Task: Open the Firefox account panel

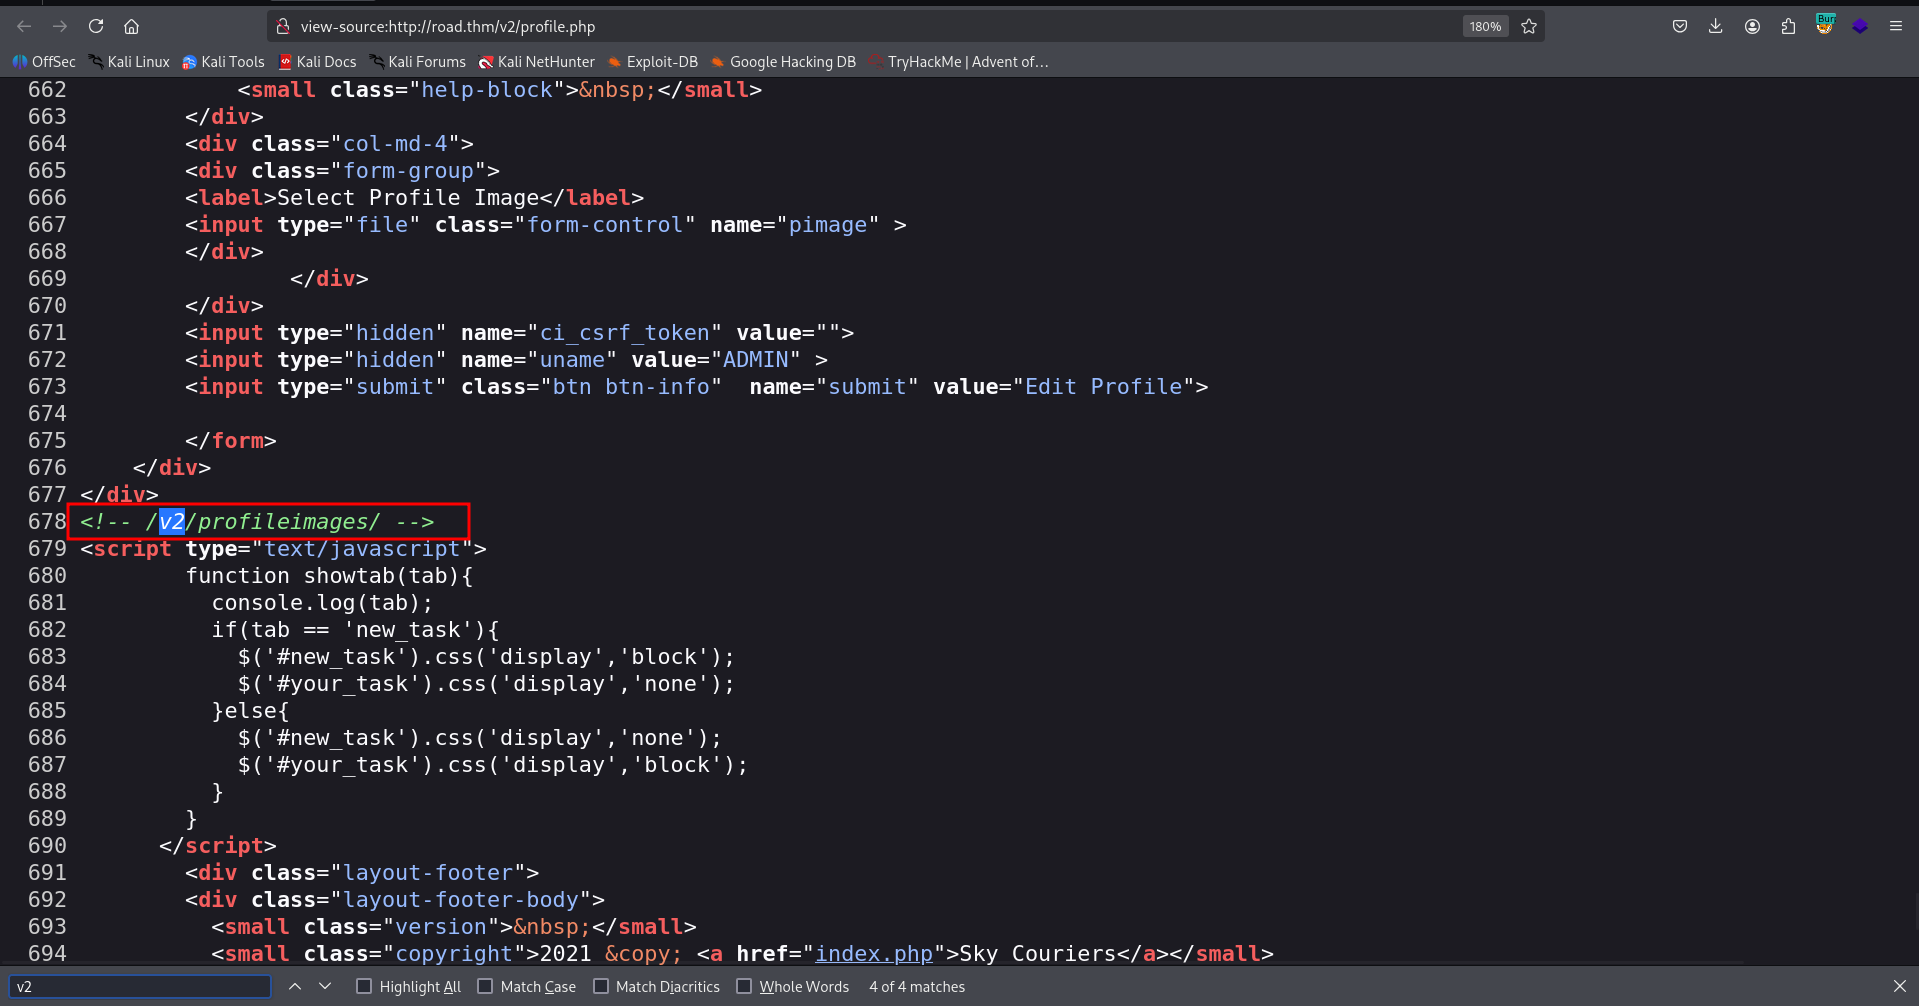Action: tap(1752, 26)
